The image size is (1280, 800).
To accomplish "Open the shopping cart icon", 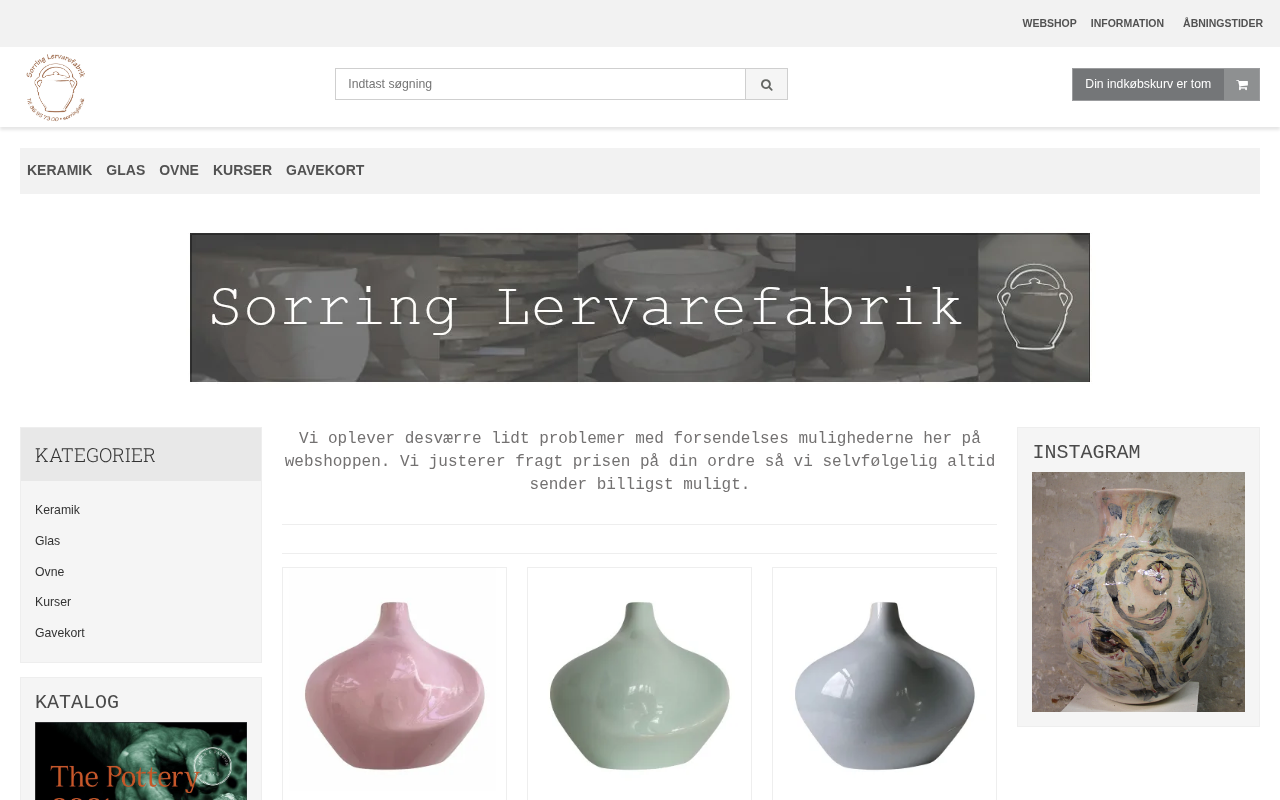I will [1242, 84].
